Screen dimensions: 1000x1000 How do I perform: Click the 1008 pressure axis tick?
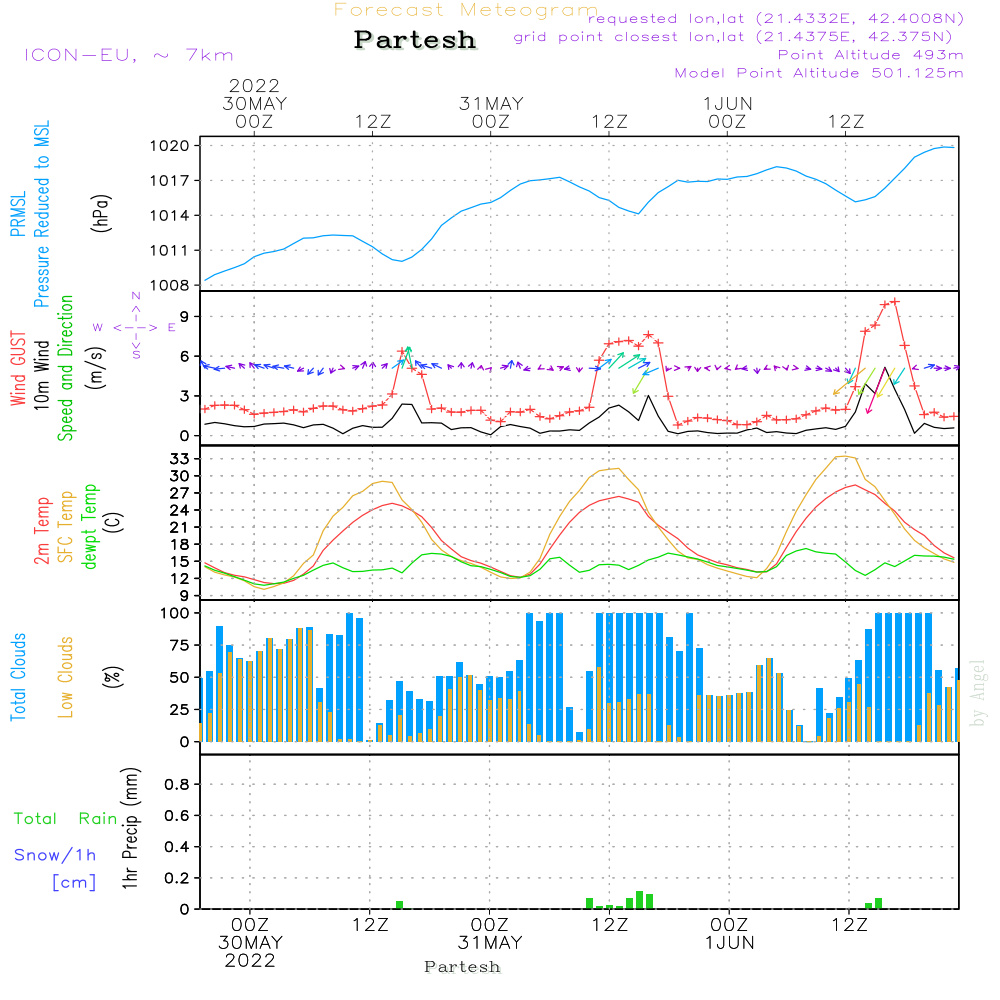coord(170,286)
